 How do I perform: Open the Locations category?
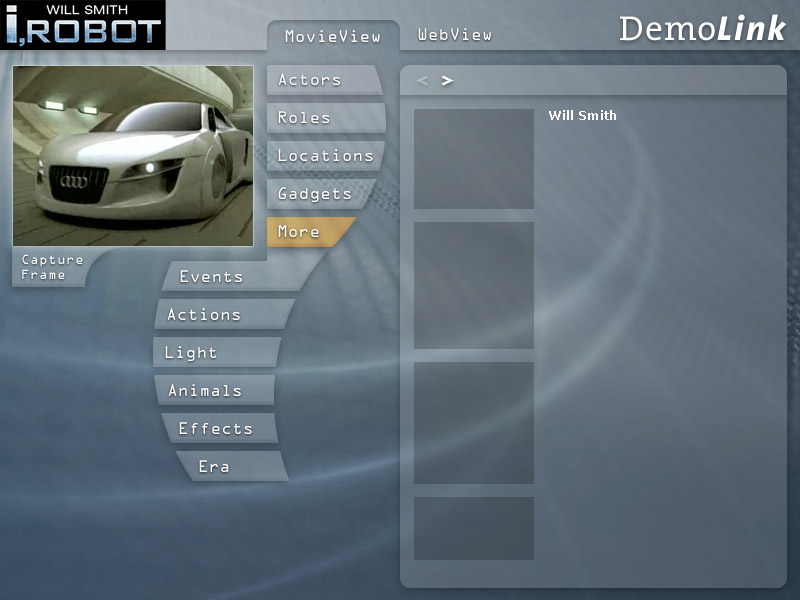pos(325,156)
